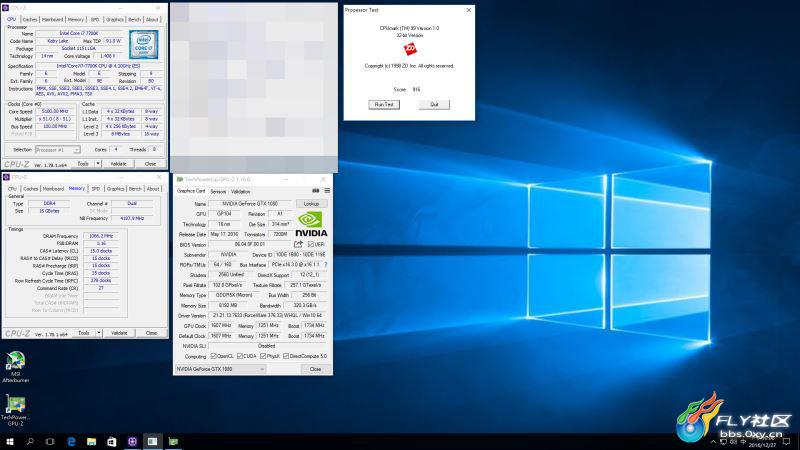Screen dimensions: 800x450
Task: Click Validate in Memory CPU-Z window
Action: coord(119,333)
